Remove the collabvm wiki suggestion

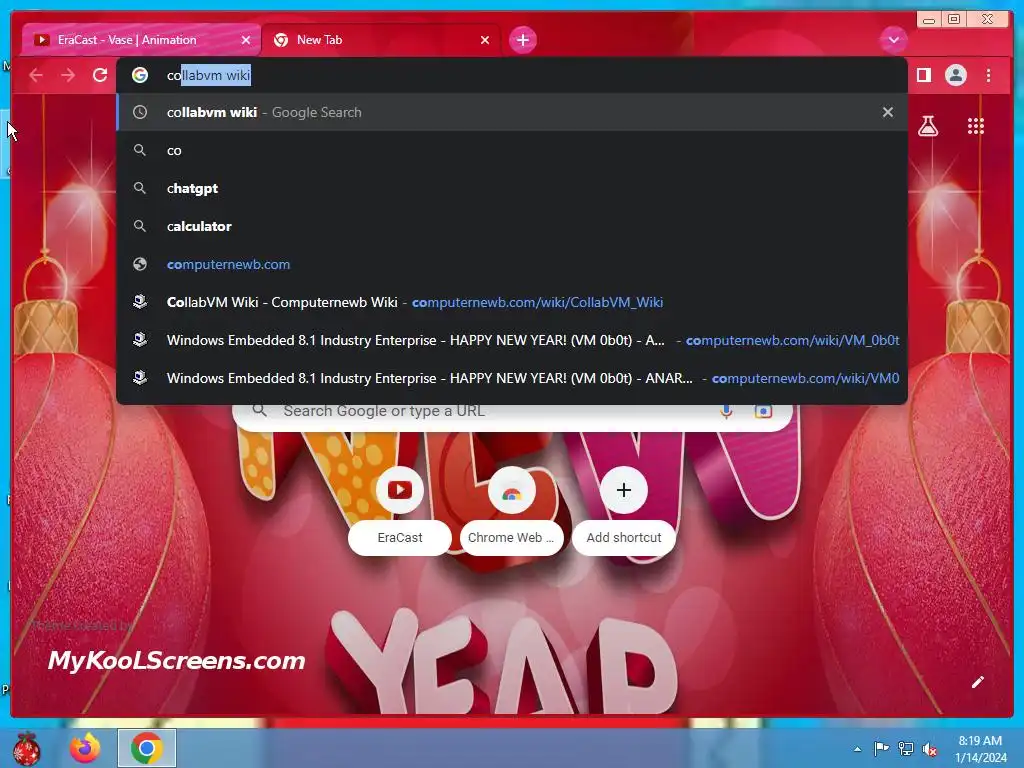[888, 112]
